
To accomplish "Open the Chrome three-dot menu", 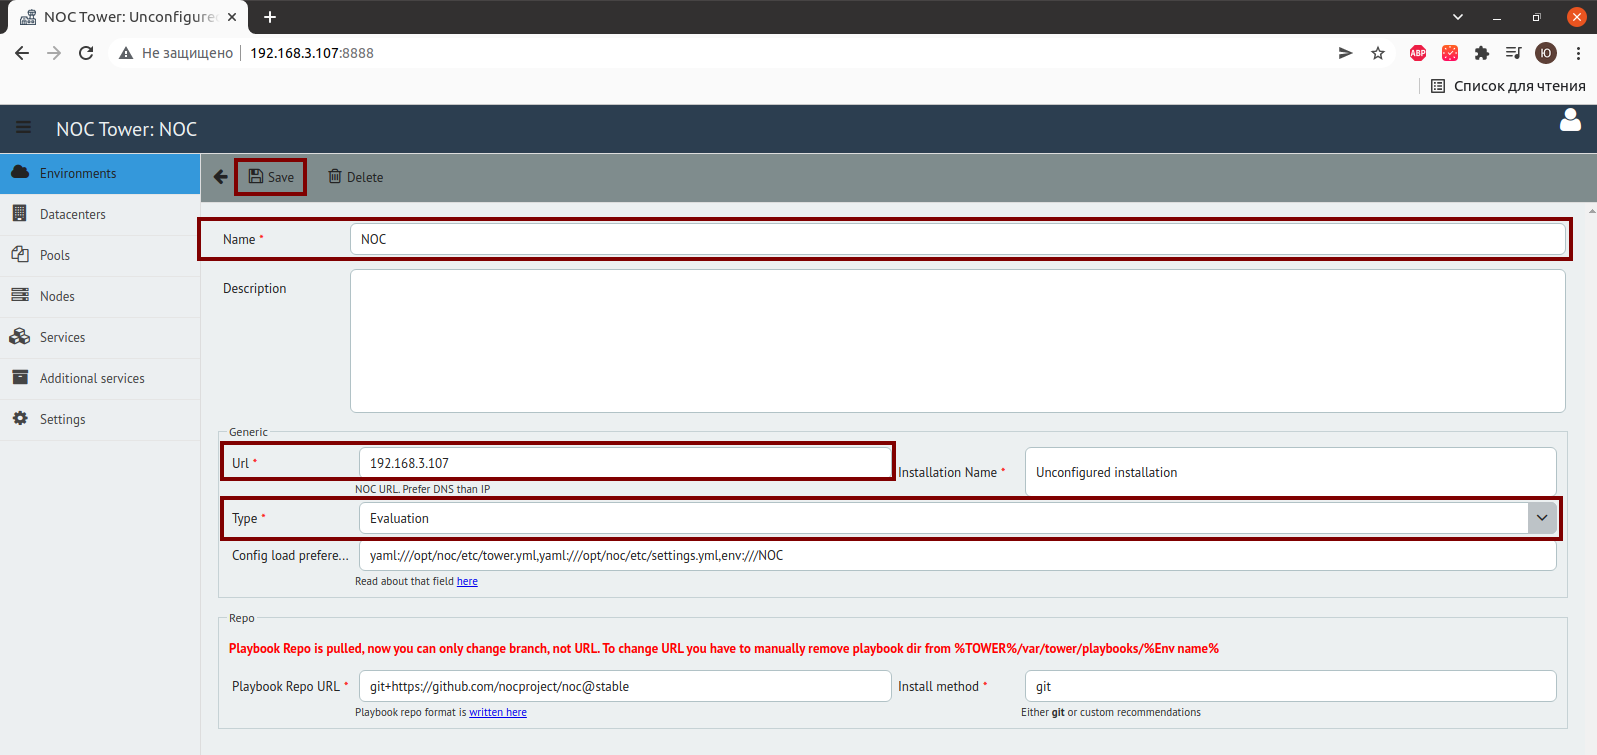I will click(x=1578, y=53).
